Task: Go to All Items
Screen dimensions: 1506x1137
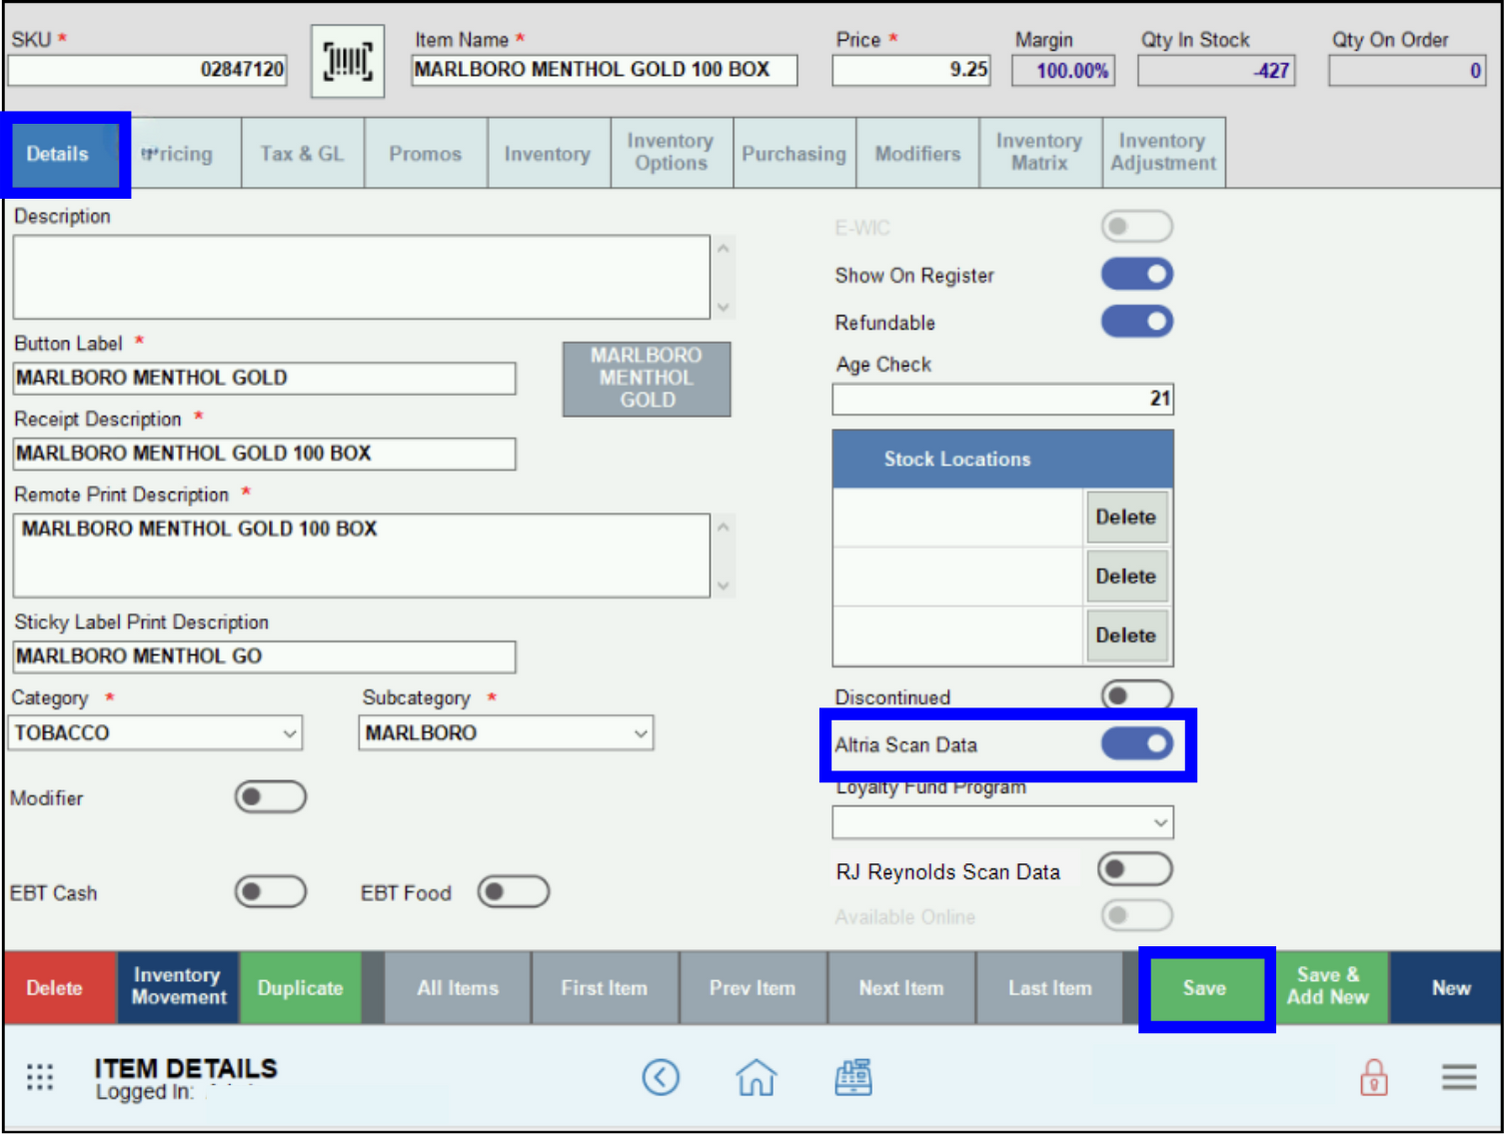Action: point(457,988)
